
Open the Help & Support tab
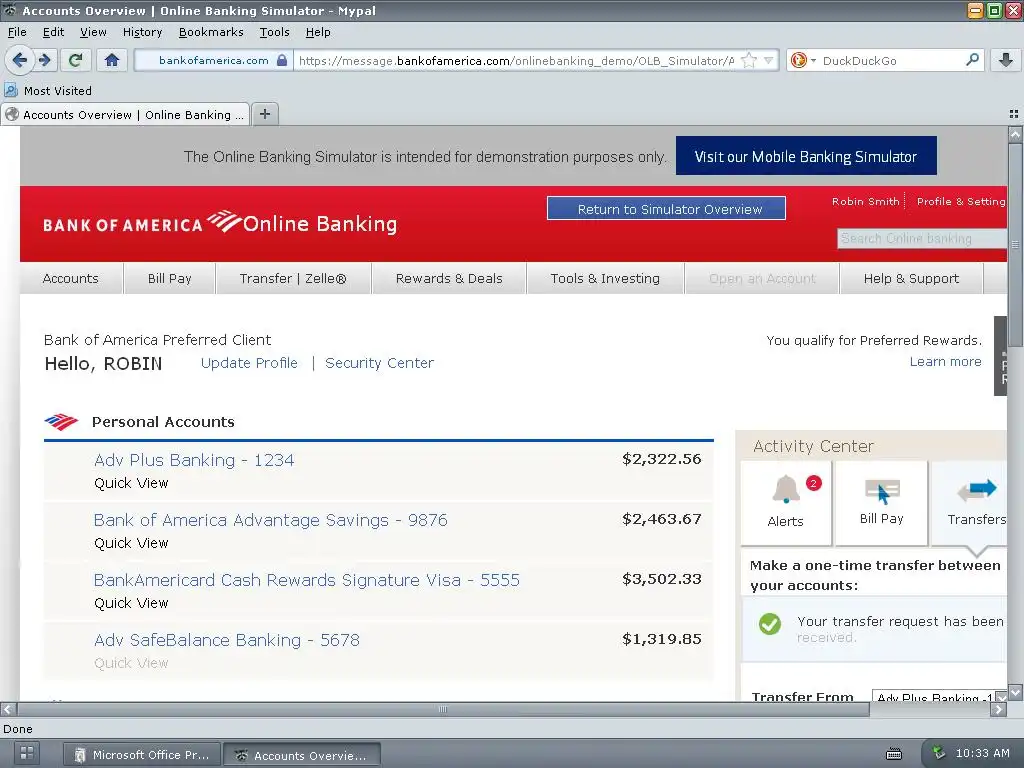[911, 278]
